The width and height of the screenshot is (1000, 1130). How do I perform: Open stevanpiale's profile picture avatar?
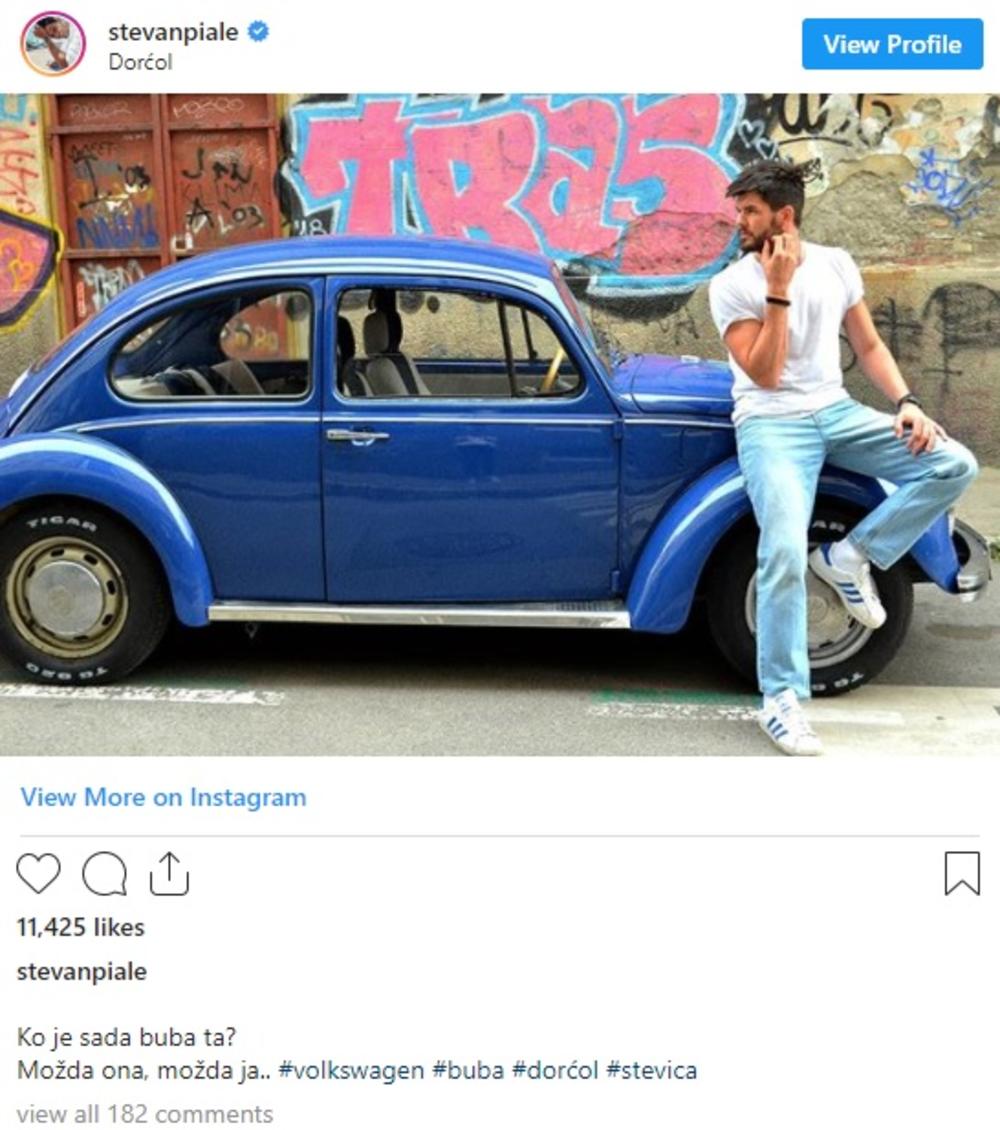(x=53, y=43)
